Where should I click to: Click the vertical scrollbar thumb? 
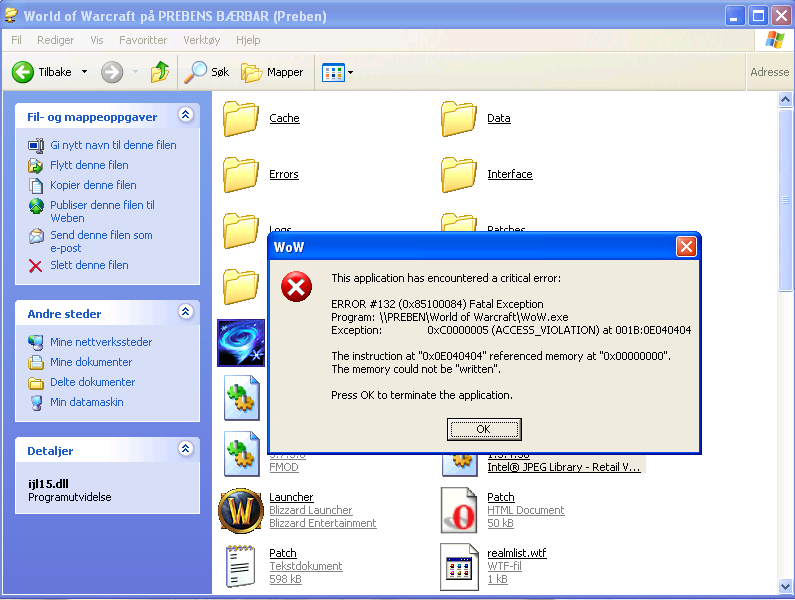pyautogui.click(x=785, y=200)
